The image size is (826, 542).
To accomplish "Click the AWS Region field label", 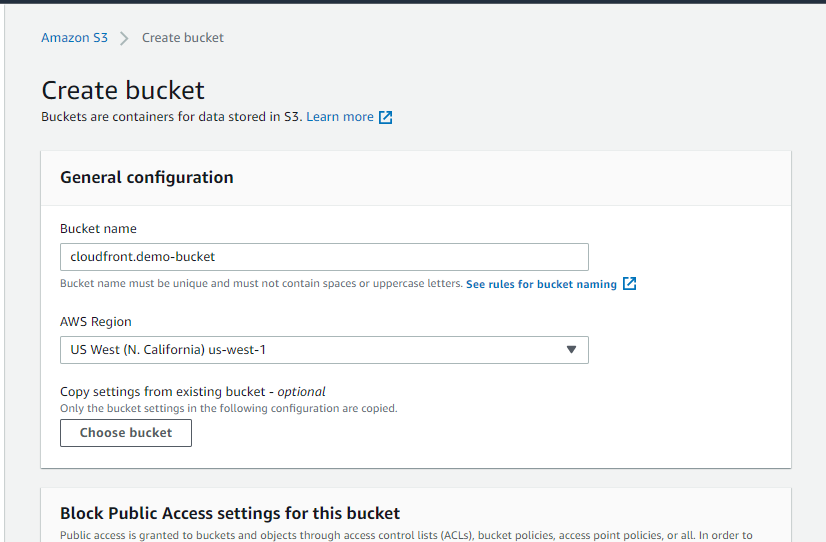I will pos(96,322).
